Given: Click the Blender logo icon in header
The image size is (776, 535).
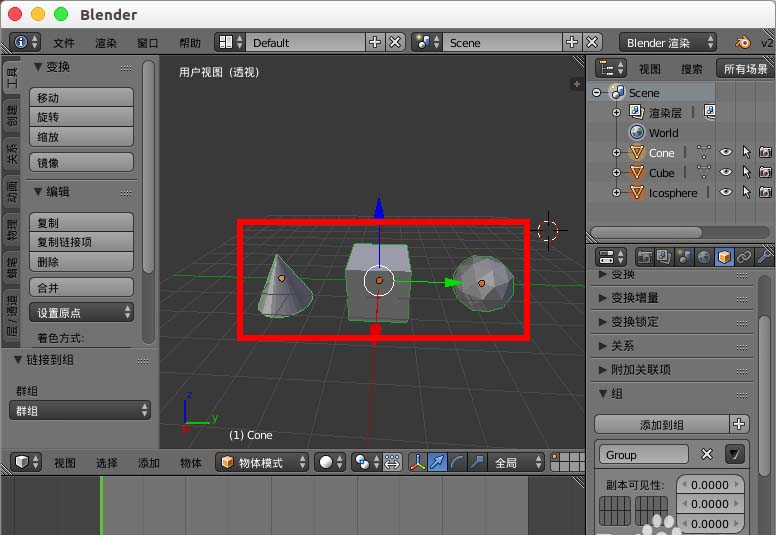Looking at the screenshot, I should point(742,43).
